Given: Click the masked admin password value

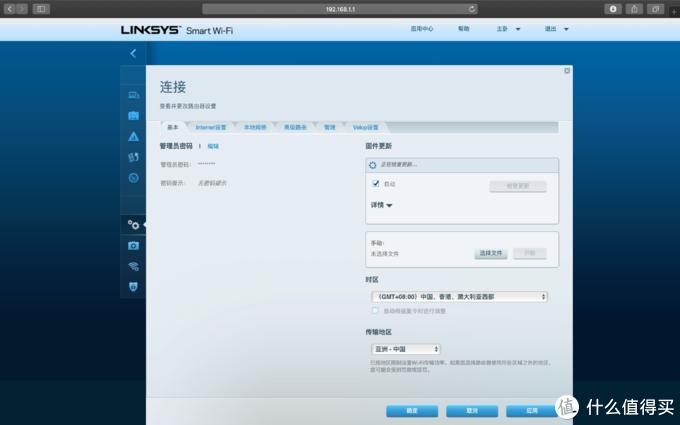Looking at the screenshot, I should click(206, 164).
